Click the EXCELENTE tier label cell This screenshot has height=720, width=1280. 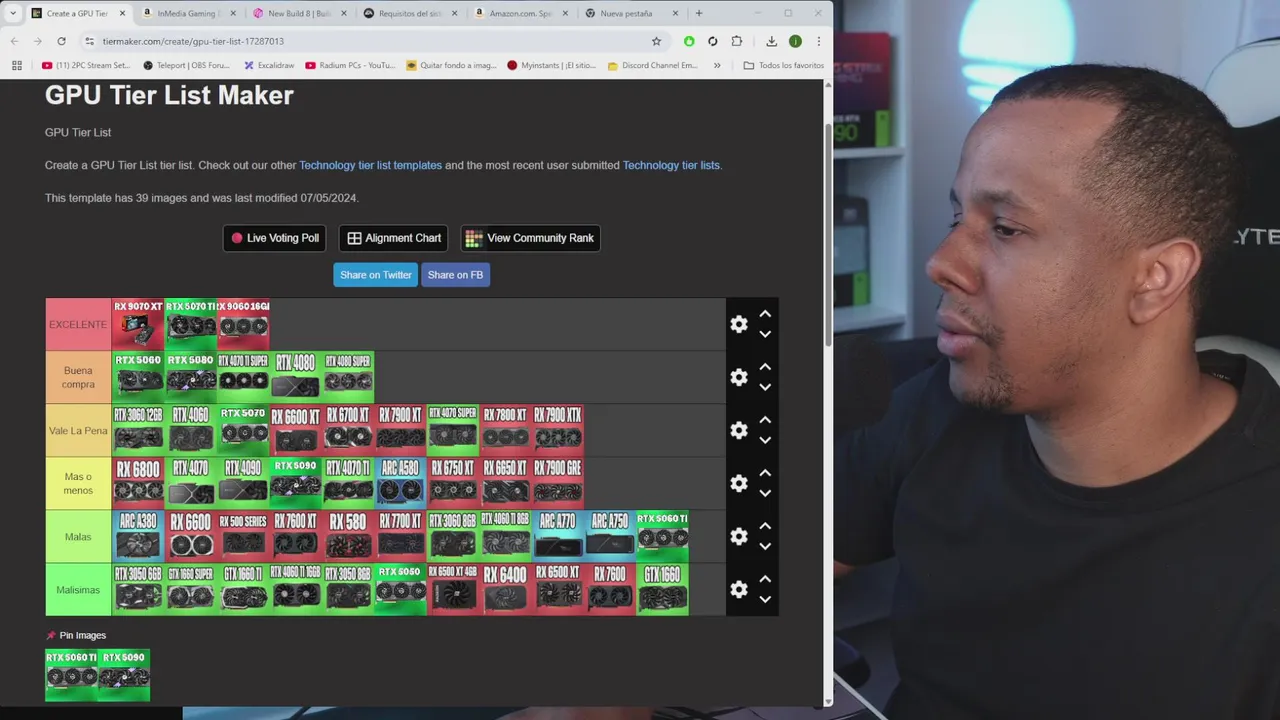pos(78,324)
